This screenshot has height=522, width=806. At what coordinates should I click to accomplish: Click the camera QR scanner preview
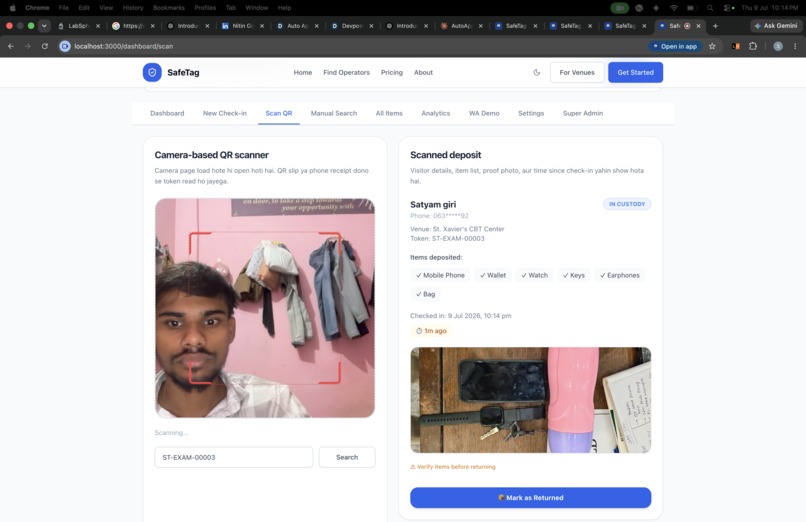pyautogui.click(x=265, y=308)
